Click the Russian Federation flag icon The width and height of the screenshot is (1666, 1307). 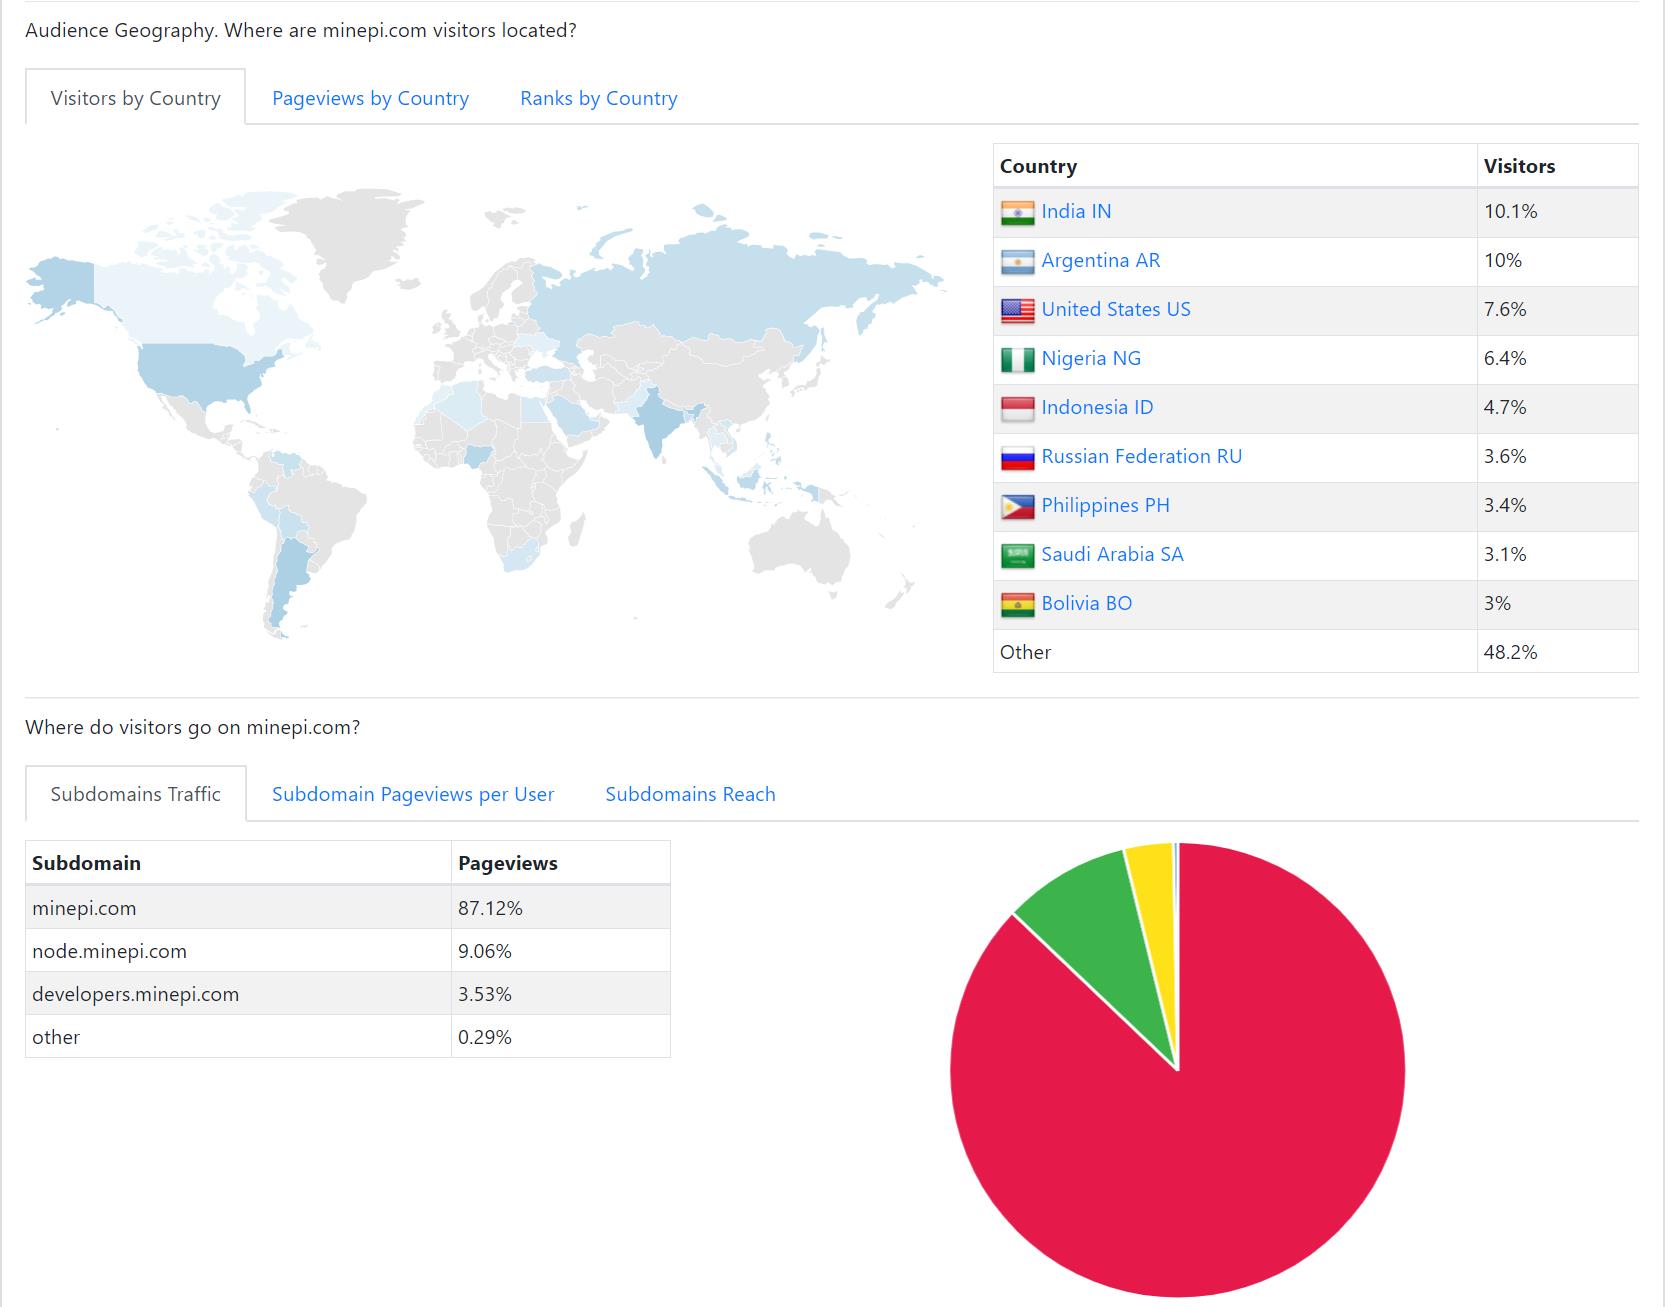click(x=1017, y=457)
